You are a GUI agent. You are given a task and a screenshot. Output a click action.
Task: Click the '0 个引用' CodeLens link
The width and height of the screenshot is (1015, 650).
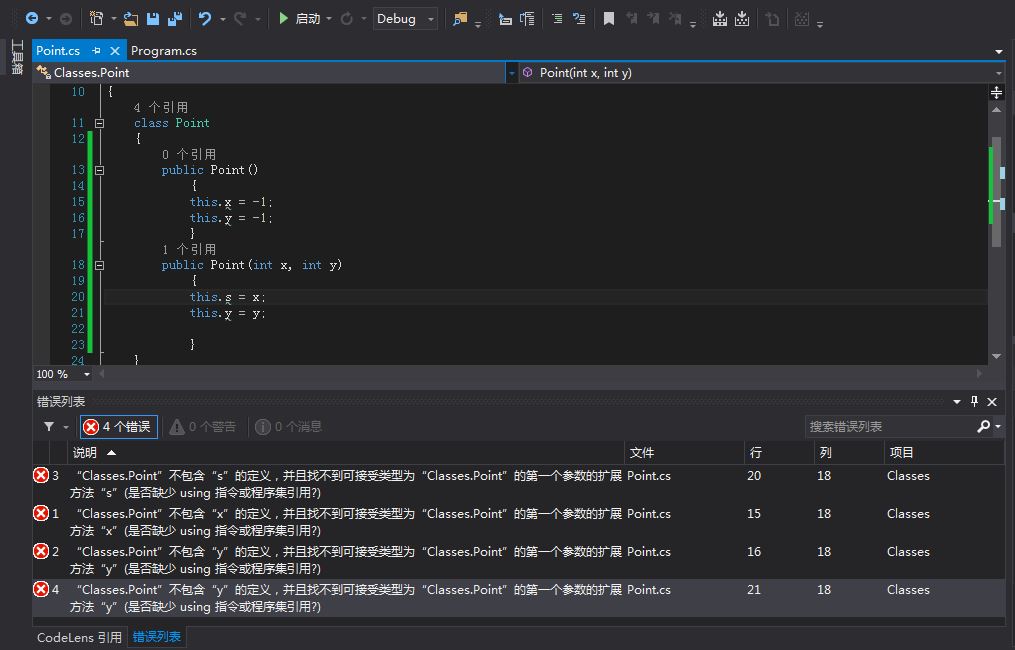pos(188,154)
